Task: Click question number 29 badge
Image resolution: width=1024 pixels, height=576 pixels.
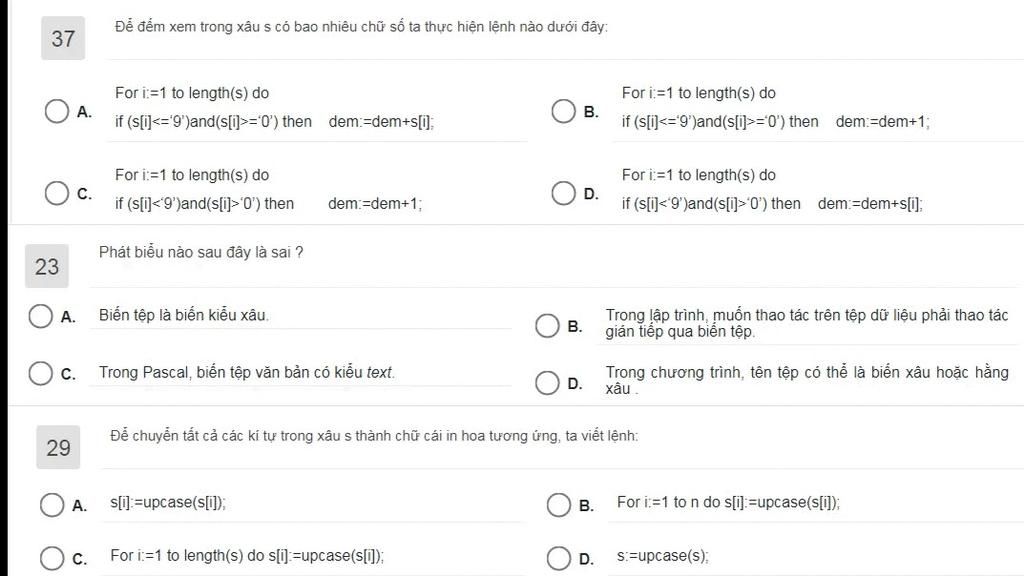Action: (58, 447)
